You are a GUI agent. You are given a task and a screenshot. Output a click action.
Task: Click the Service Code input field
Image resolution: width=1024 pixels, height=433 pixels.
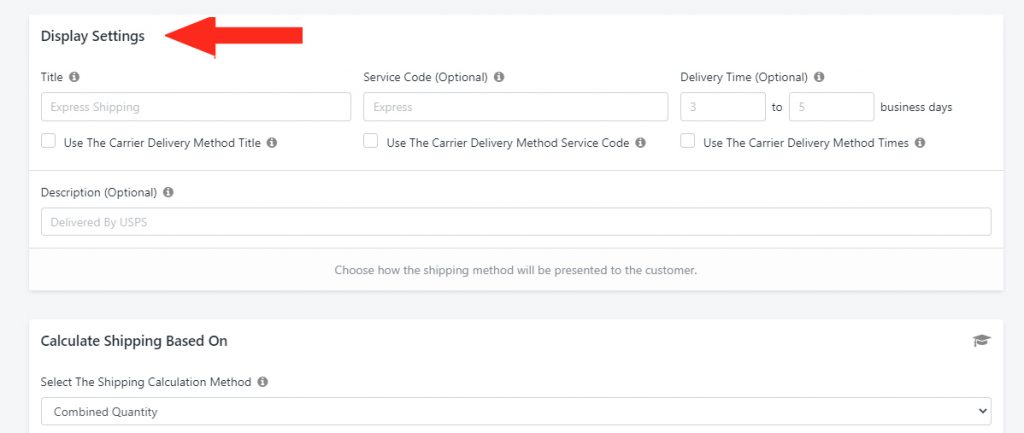(x=515, y=106)
